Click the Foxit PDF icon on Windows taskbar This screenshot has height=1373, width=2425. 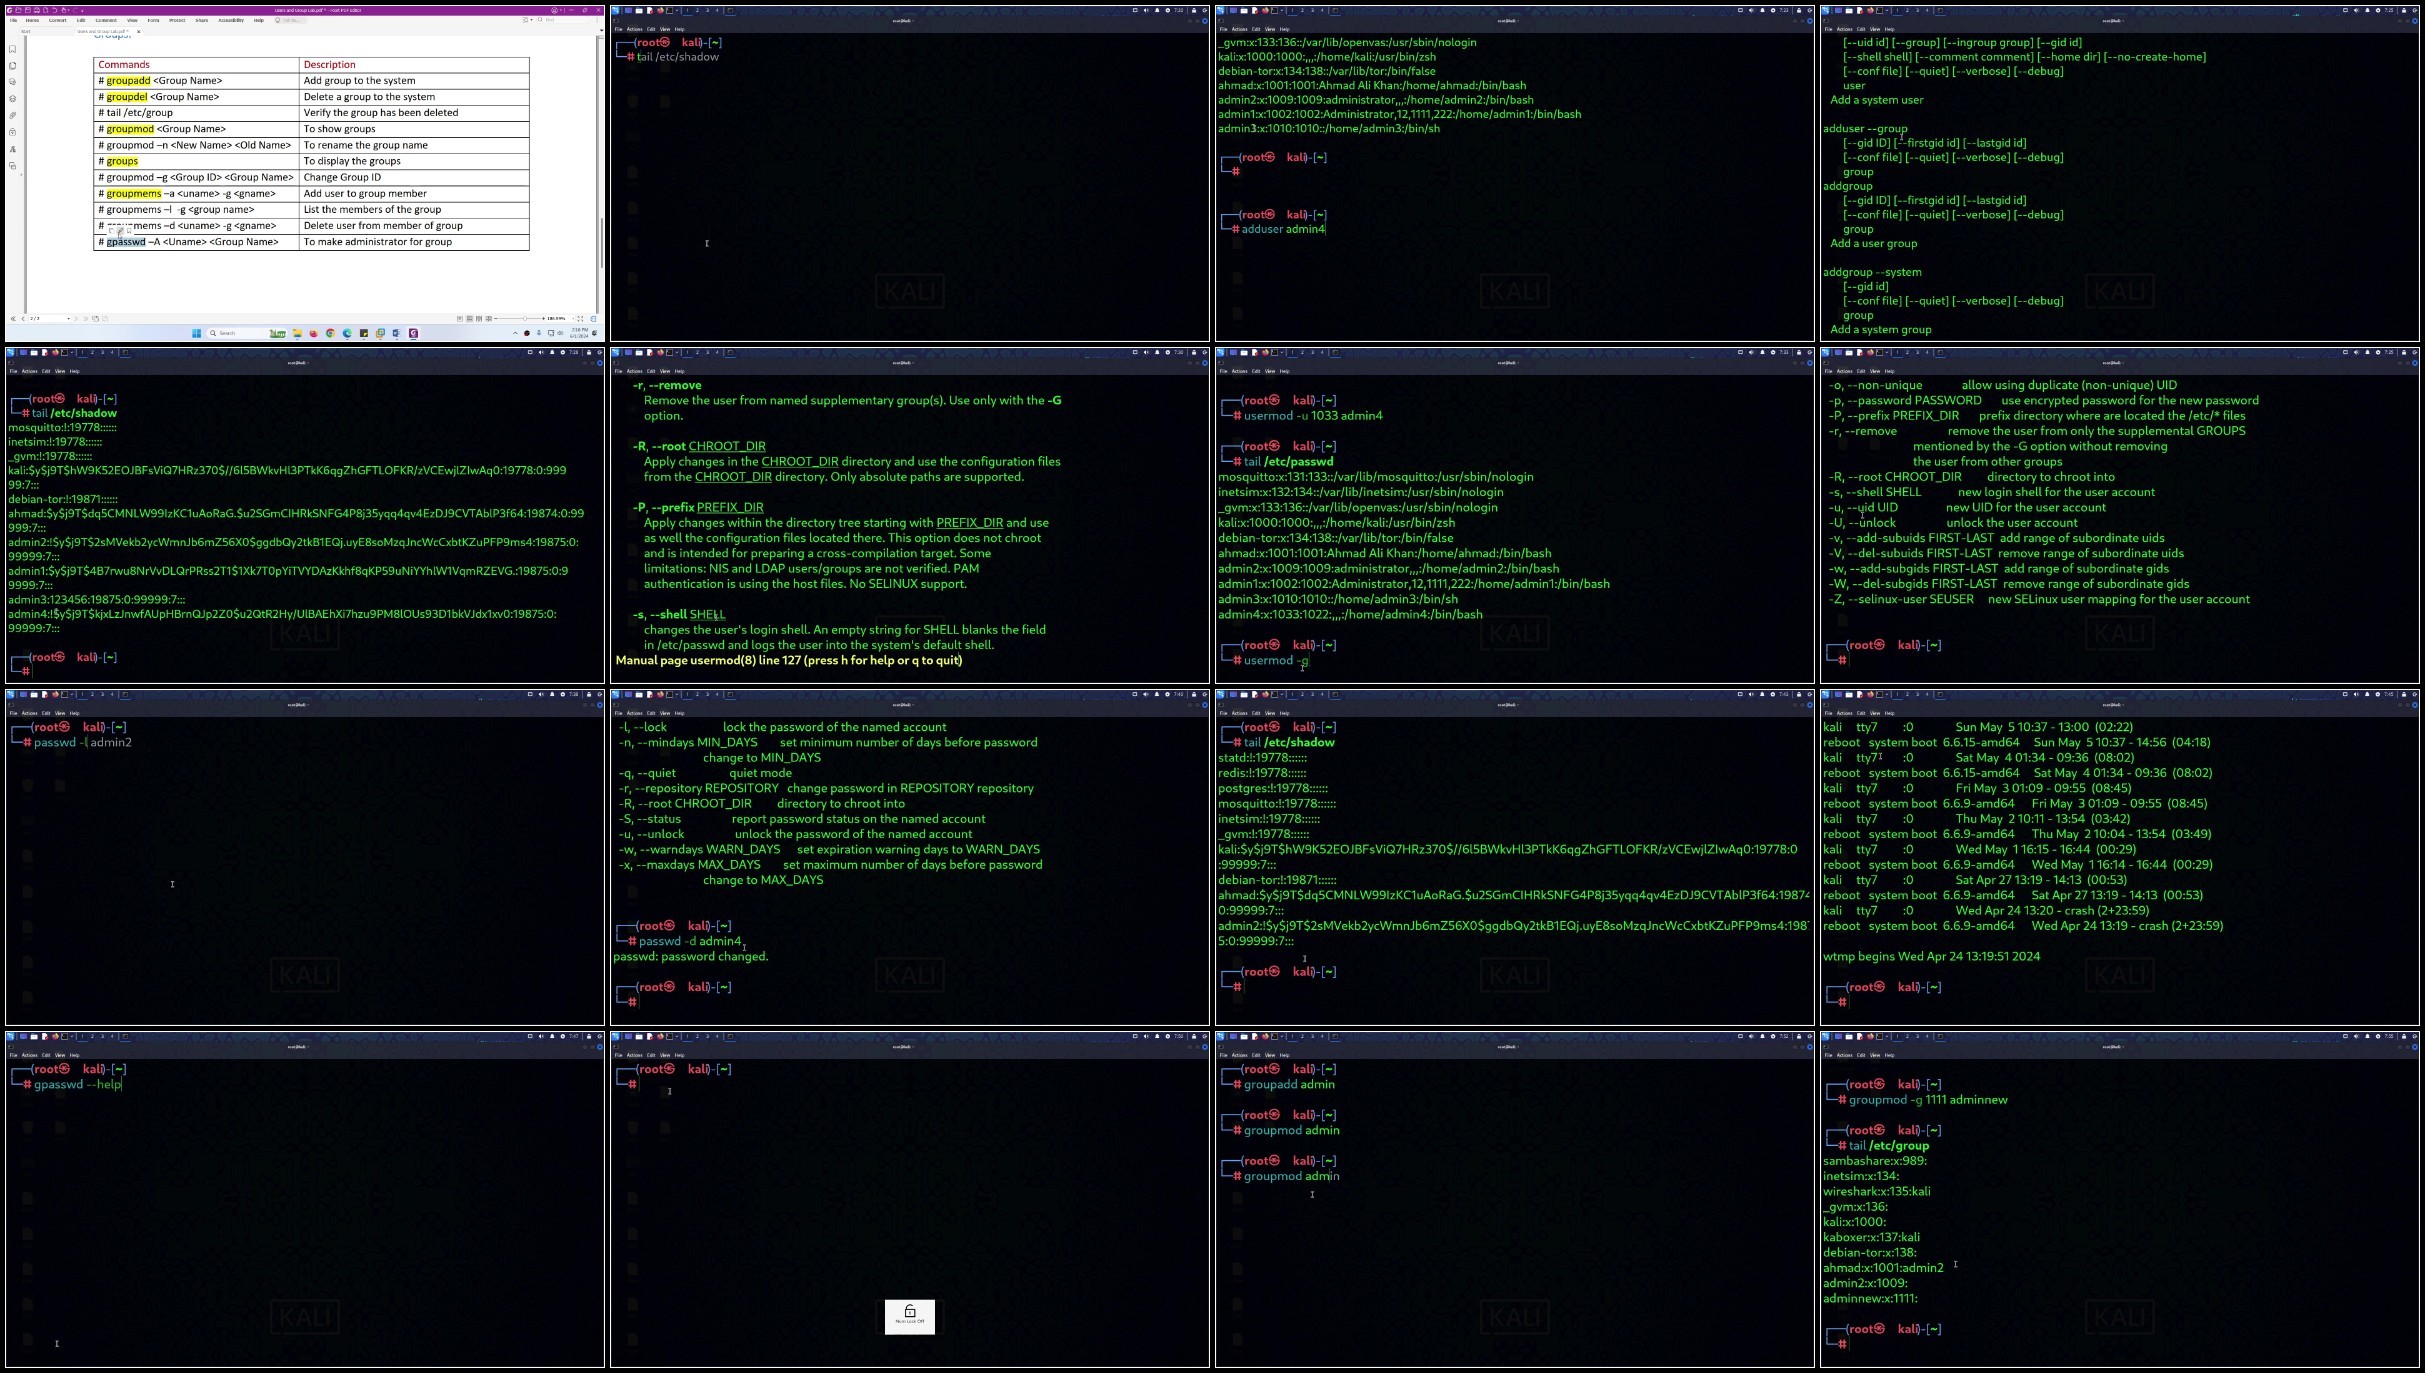[413, 333]
